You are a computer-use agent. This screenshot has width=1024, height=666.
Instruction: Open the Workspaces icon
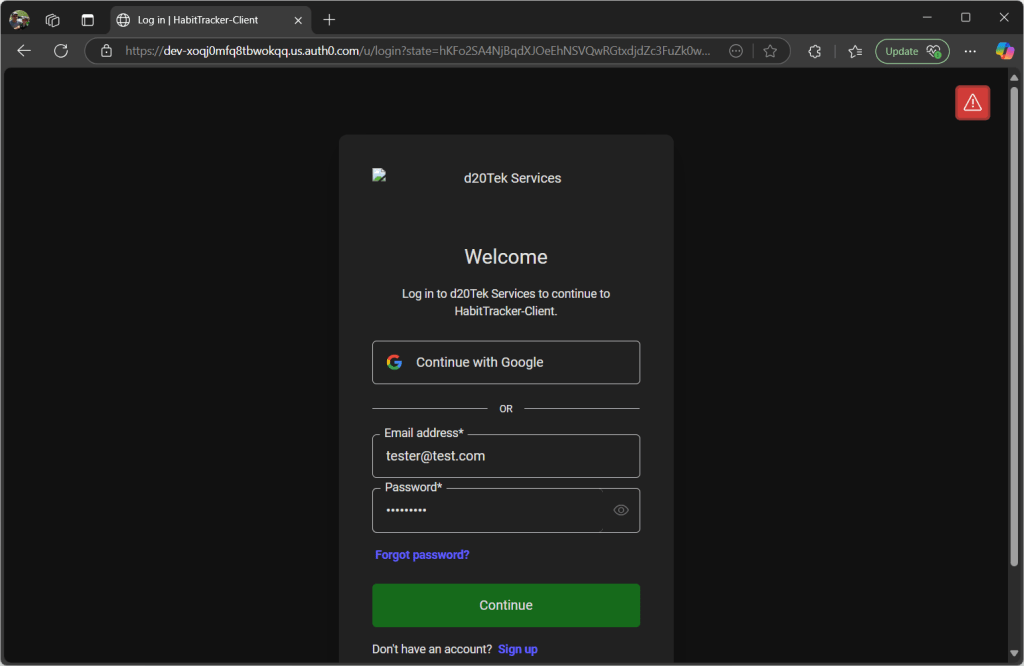tap(53, 20)
